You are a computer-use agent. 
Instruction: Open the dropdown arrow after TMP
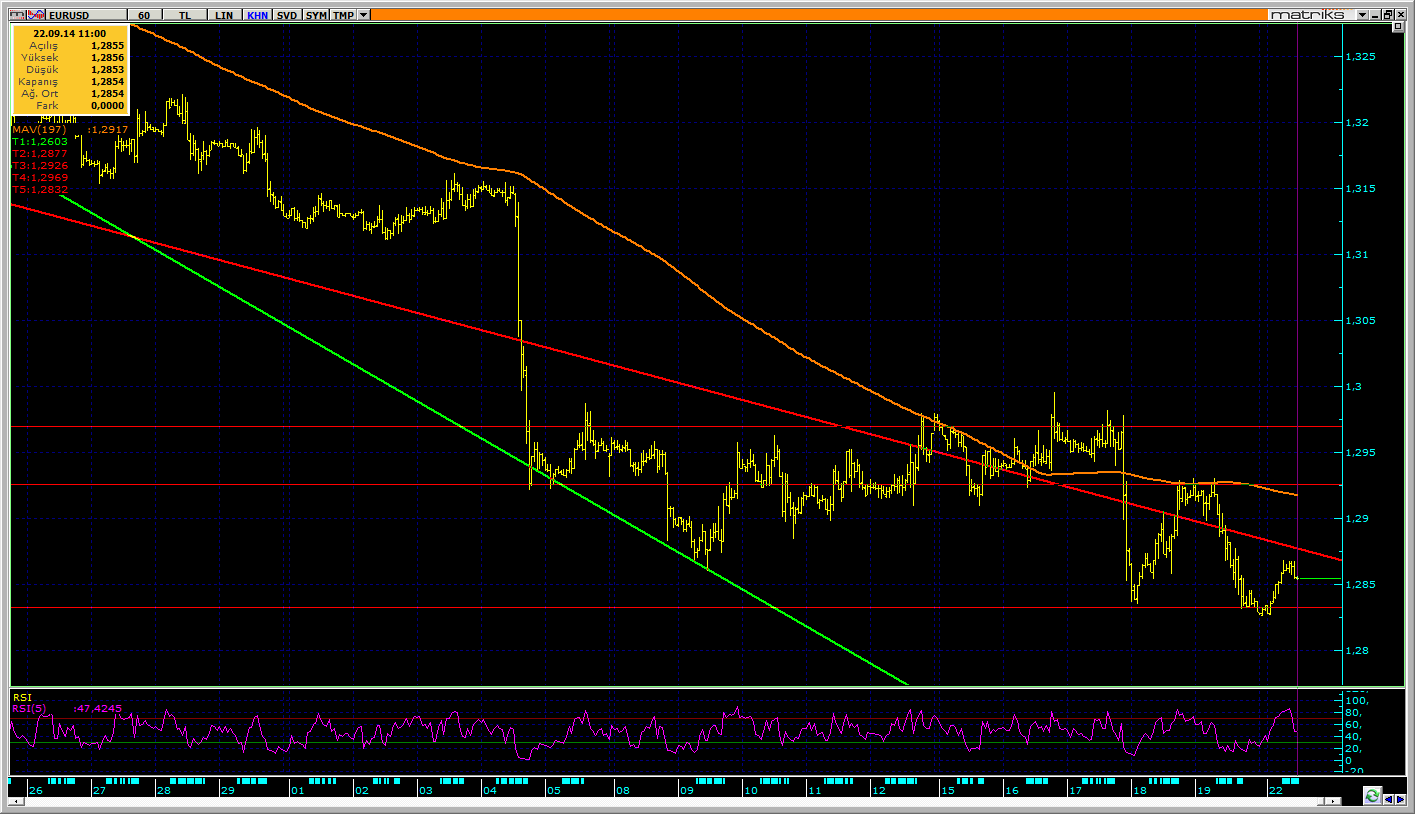363,15
